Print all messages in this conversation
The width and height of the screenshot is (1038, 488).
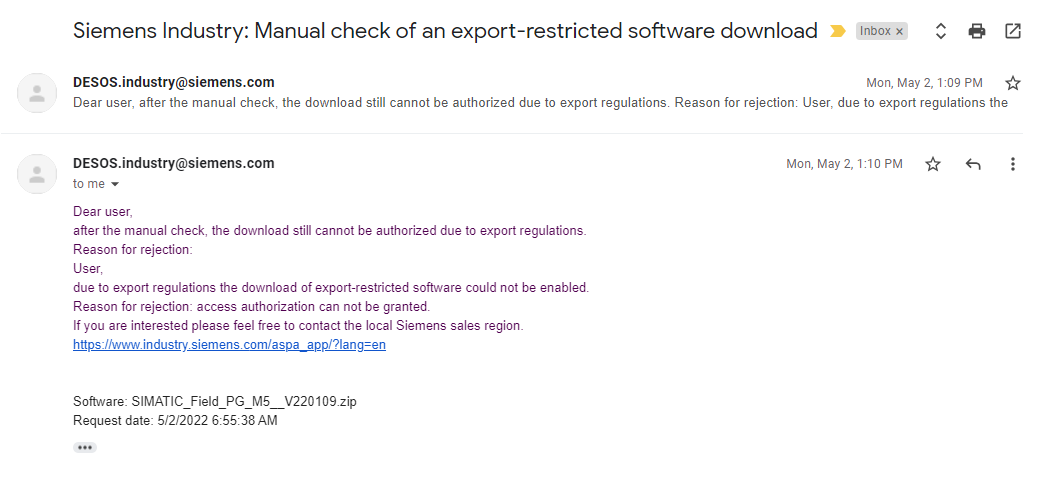[977, 31]
